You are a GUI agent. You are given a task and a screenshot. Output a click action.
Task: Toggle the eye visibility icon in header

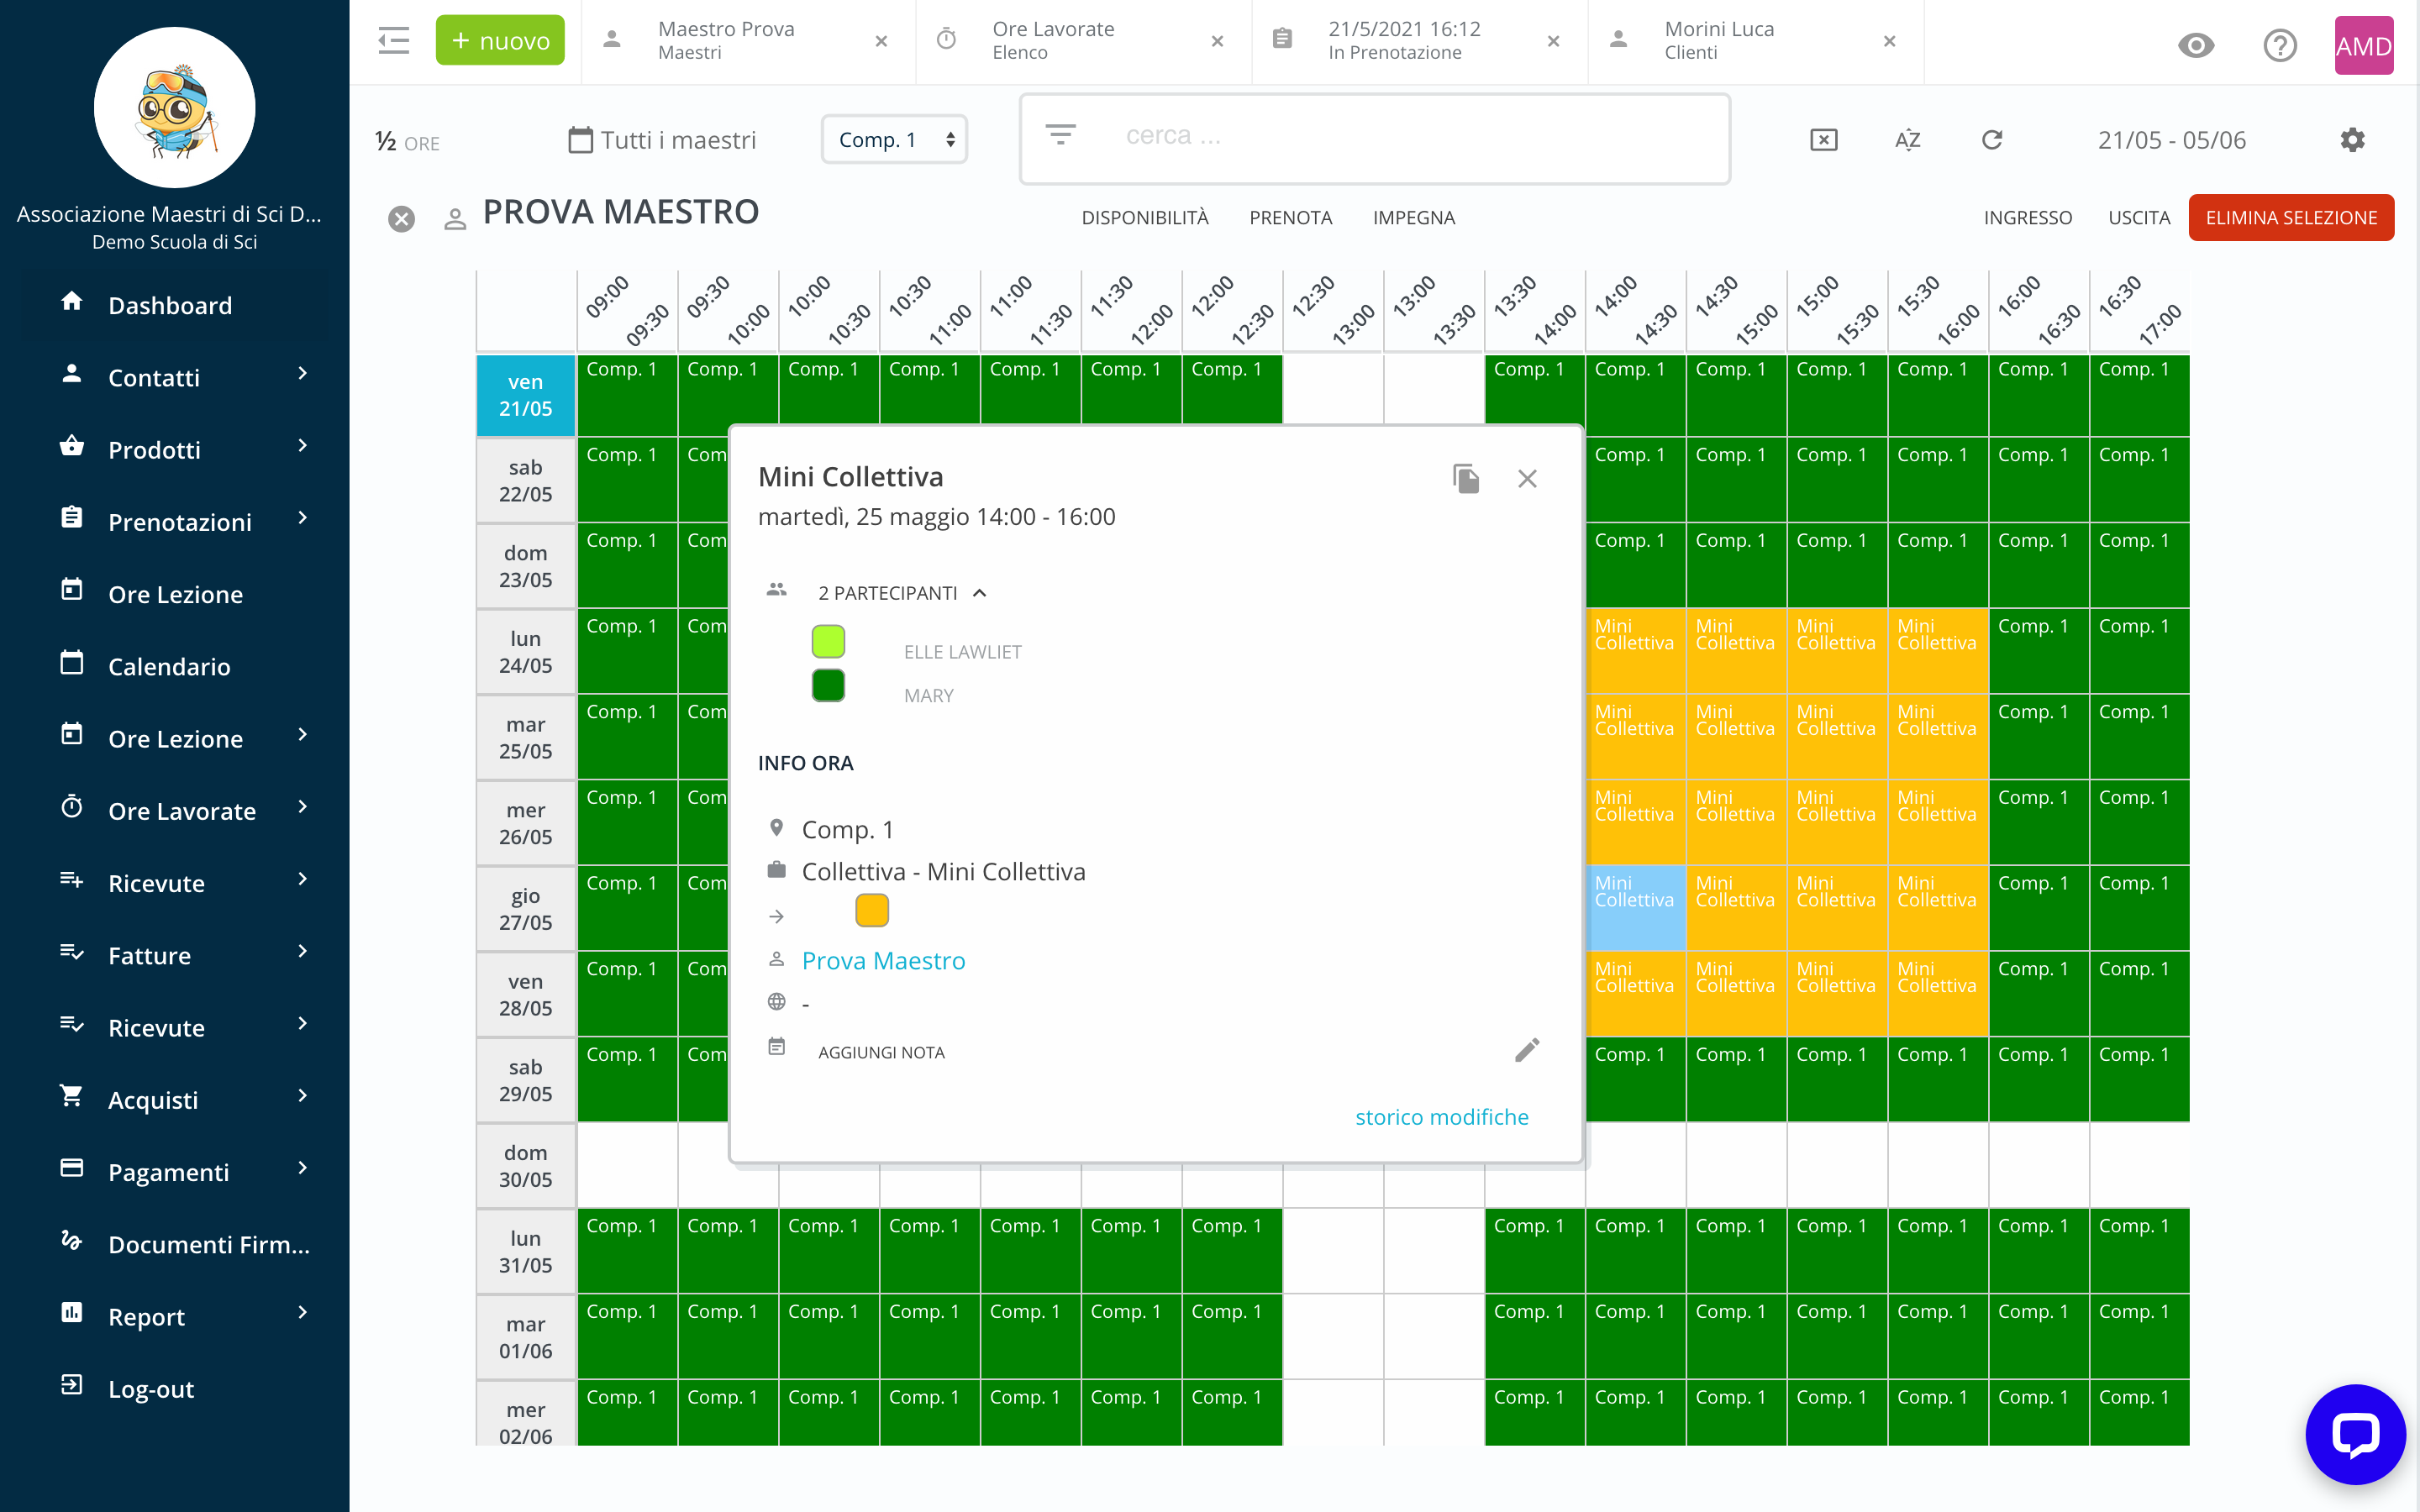pos(2196,45)
